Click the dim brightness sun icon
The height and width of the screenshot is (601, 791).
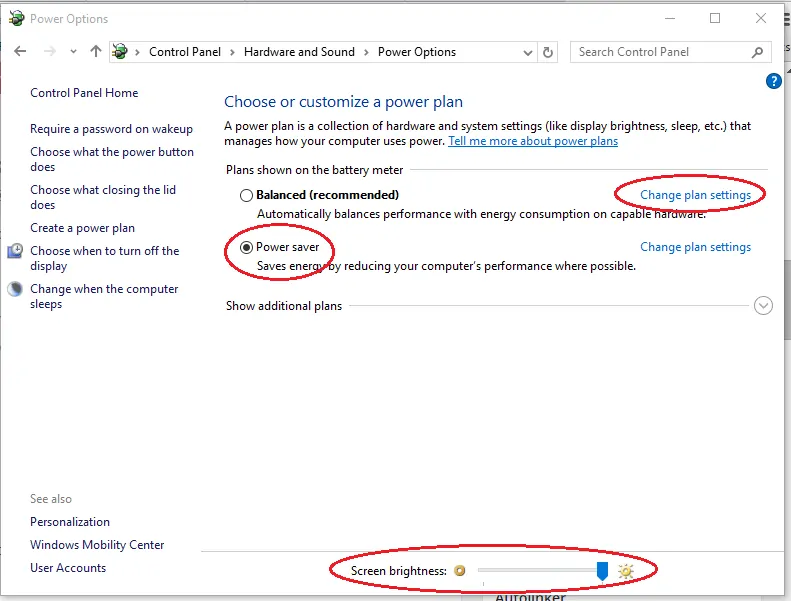tap(460, 571)
